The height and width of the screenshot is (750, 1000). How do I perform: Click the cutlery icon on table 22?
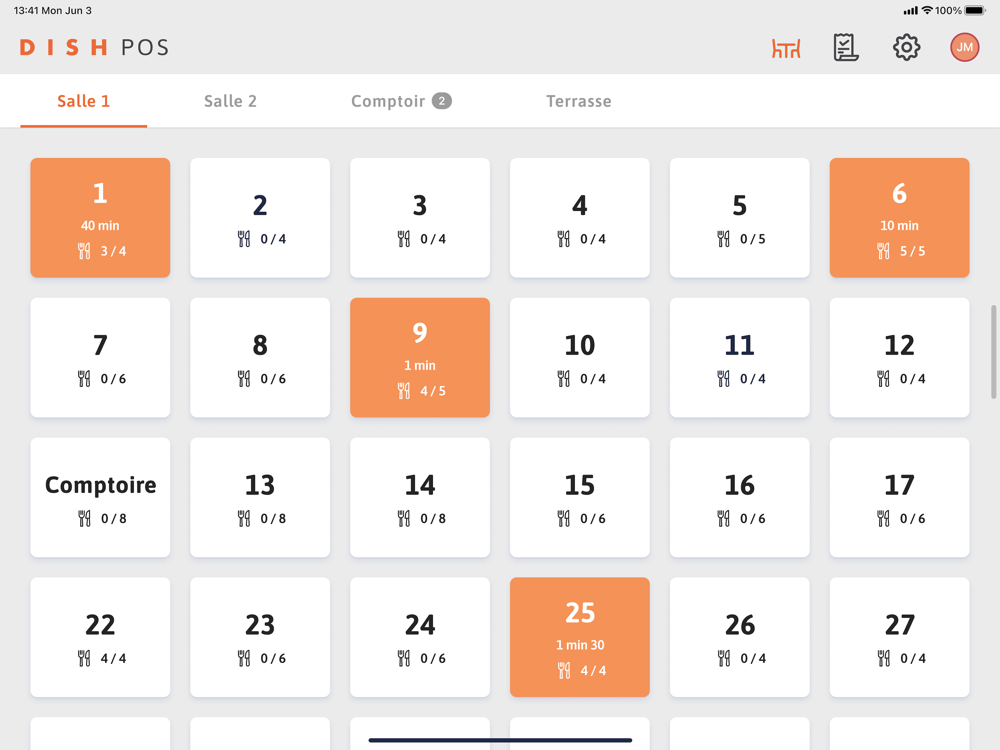[x=84, y=659]
